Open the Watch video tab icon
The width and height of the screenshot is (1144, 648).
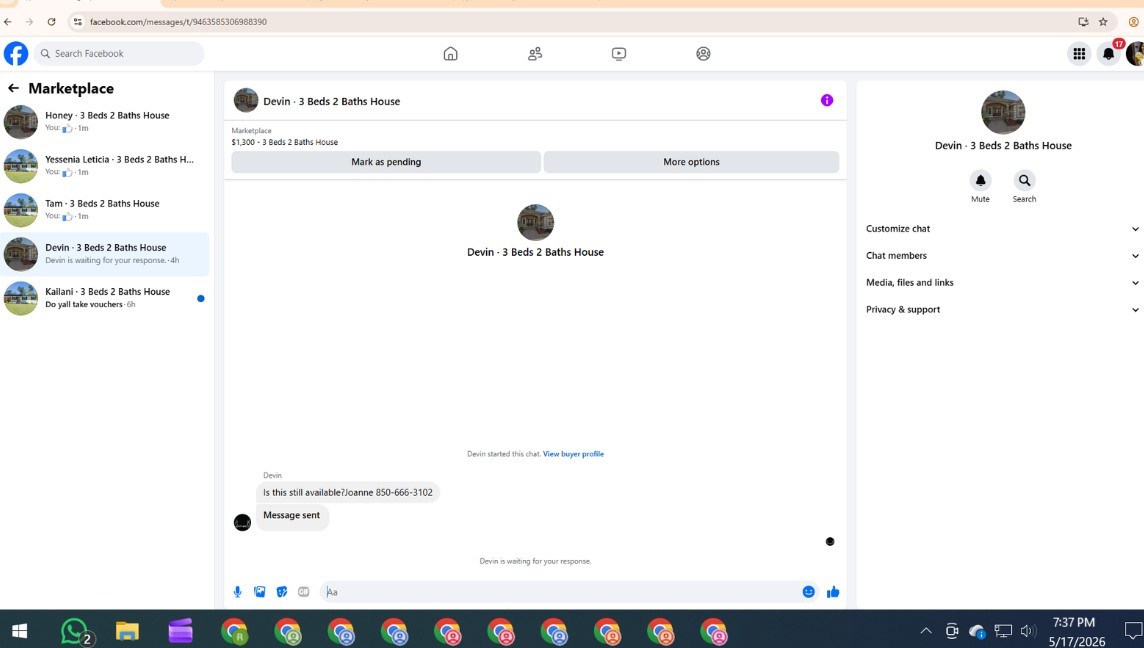(619, 53)
